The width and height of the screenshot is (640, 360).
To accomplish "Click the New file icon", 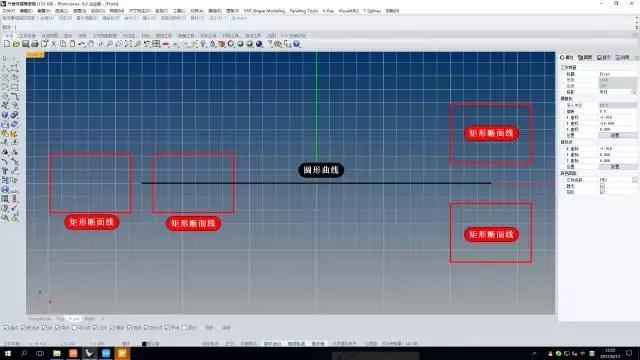I will (x=7, y=44).
